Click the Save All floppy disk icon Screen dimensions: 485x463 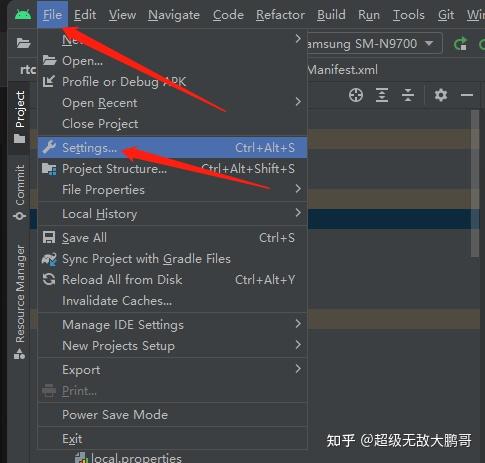[49, 237]
